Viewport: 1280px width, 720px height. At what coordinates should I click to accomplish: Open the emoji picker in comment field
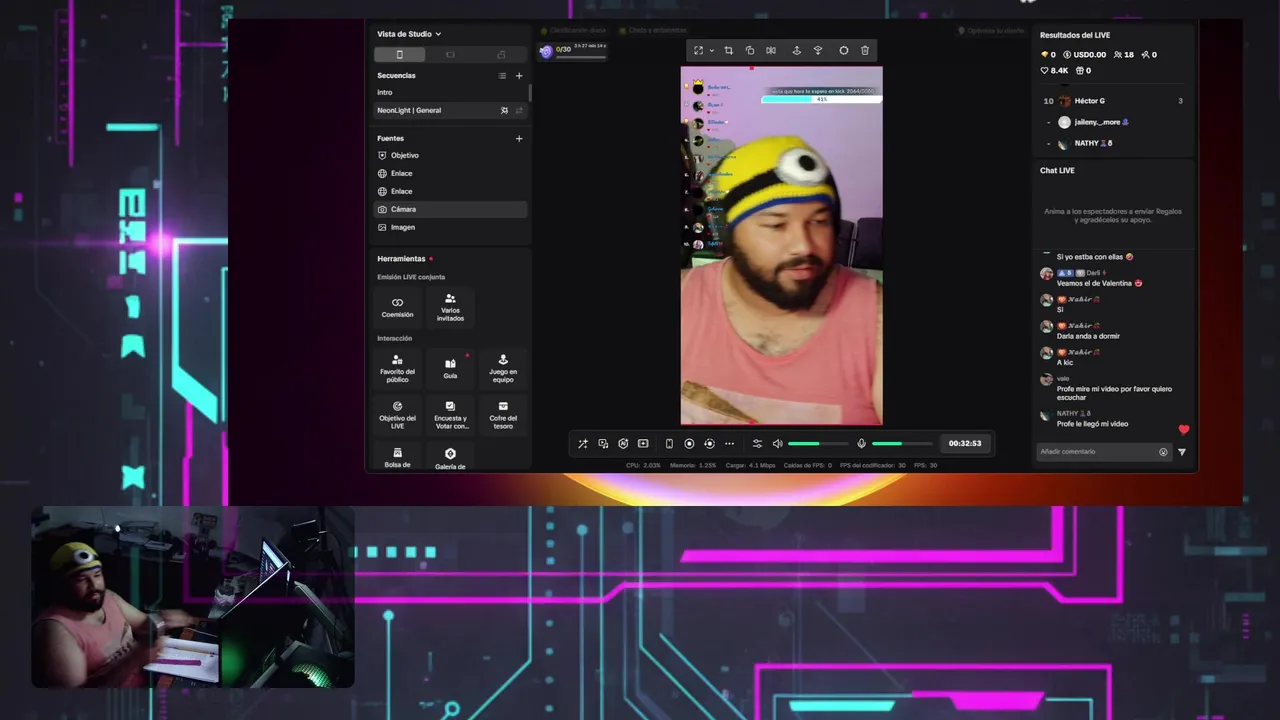pyautogui.click(x=1163, y=452)
